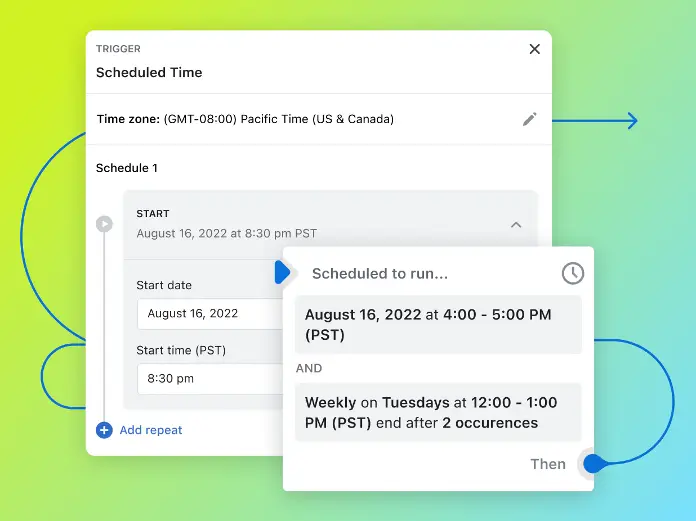Collapse the START section chevron
This screenshot has width=696, height=521.
tap(516, 225)
